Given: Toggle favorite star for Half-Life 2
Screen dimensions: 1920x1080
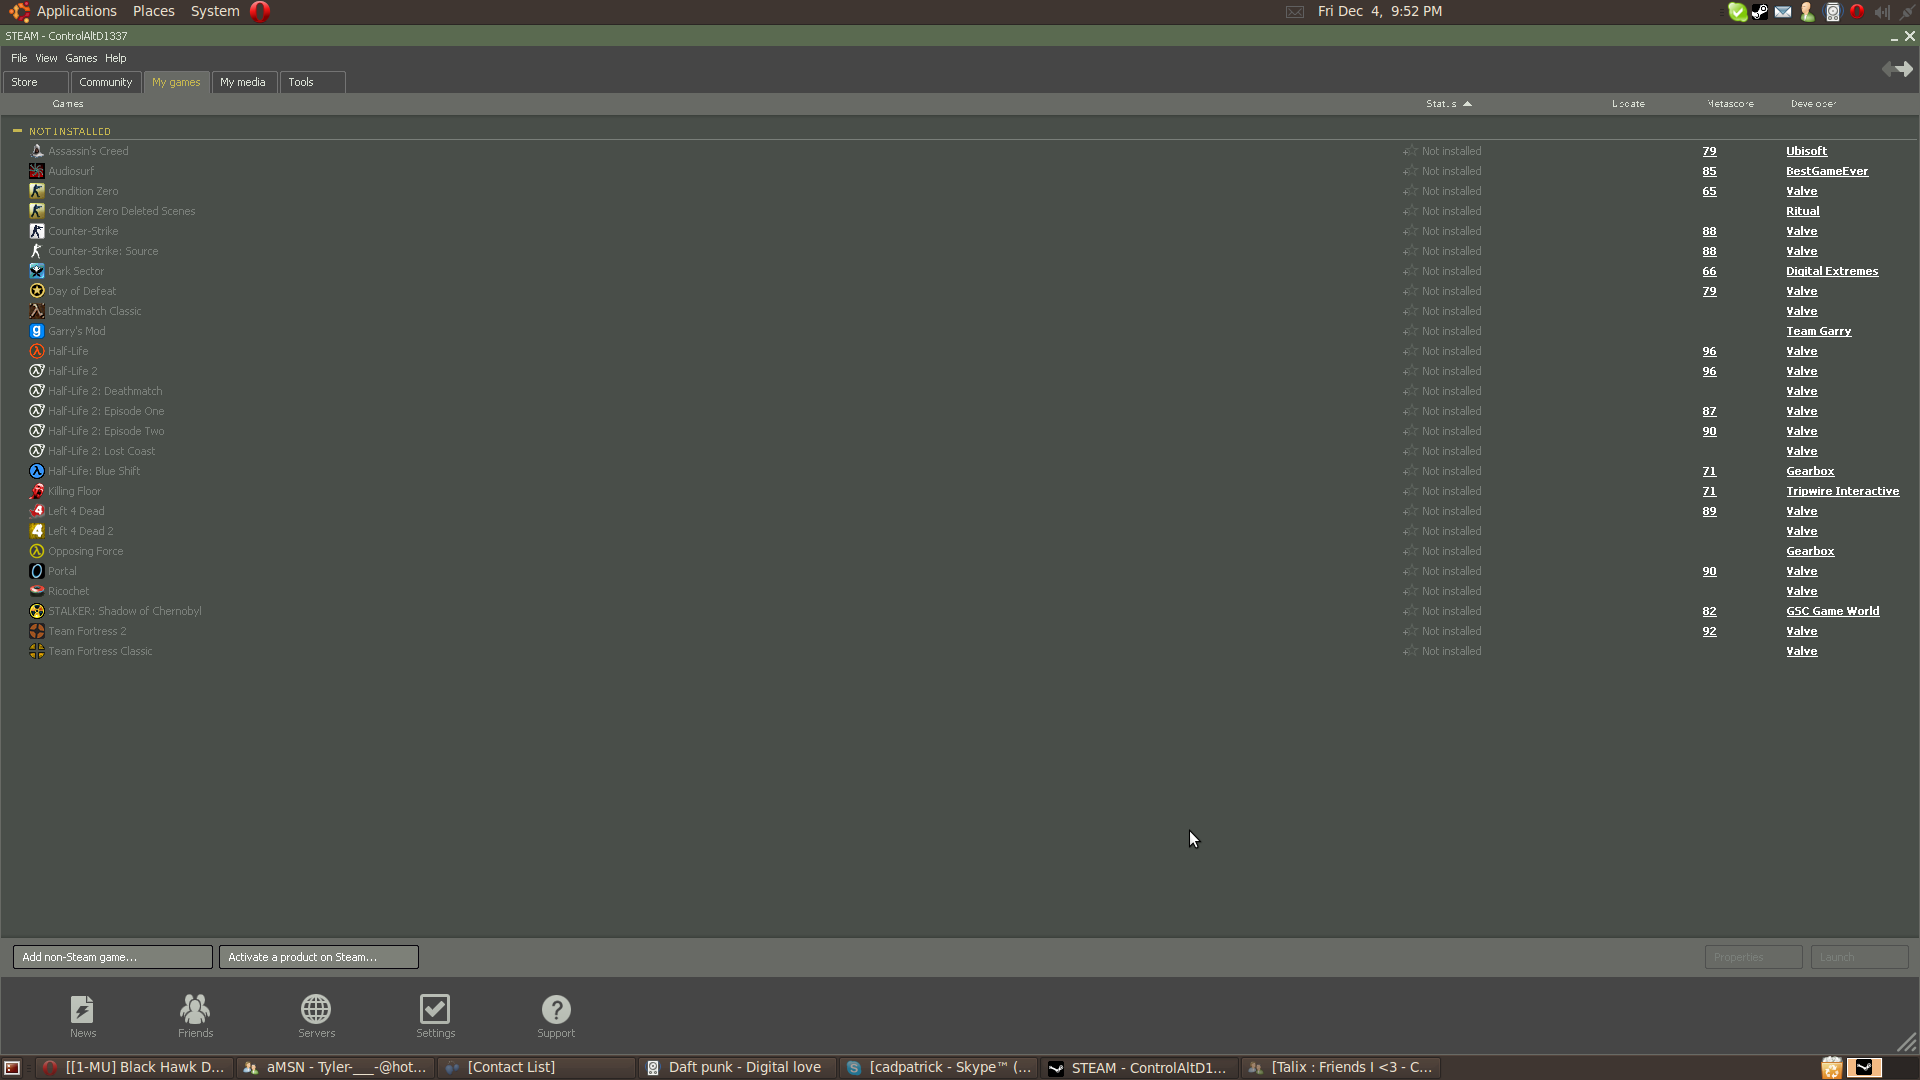Looking at the screenshot, I should (1410, 371).
